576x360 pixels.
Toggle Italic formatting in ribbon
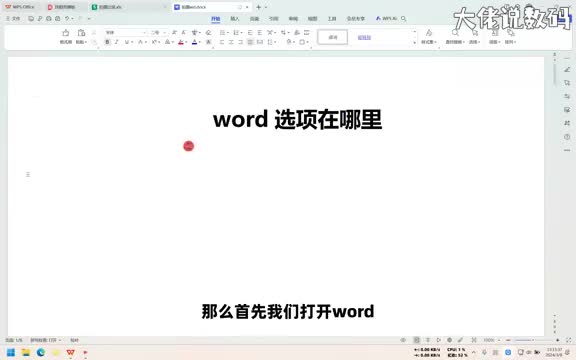(x=116, y=42)
